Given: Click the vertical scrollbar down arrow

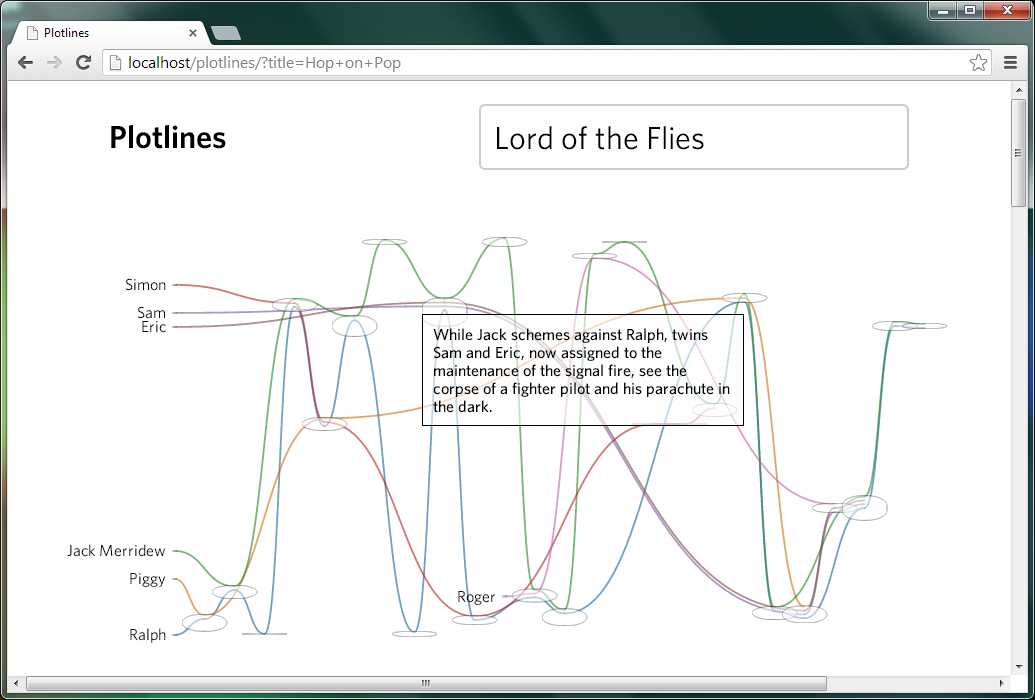Looking at the screenshot, I should coord(1018,666).
